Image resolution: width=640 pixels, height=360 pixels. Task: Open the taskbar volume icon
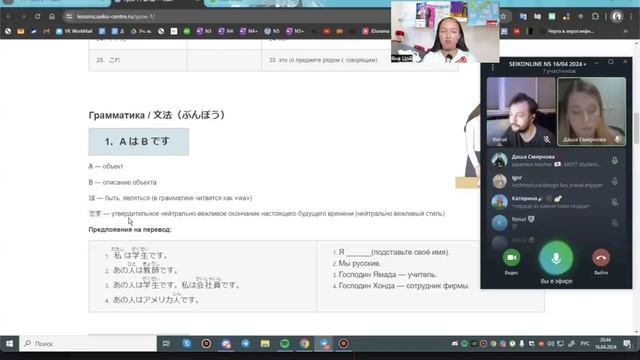click(x=551, y=344)
